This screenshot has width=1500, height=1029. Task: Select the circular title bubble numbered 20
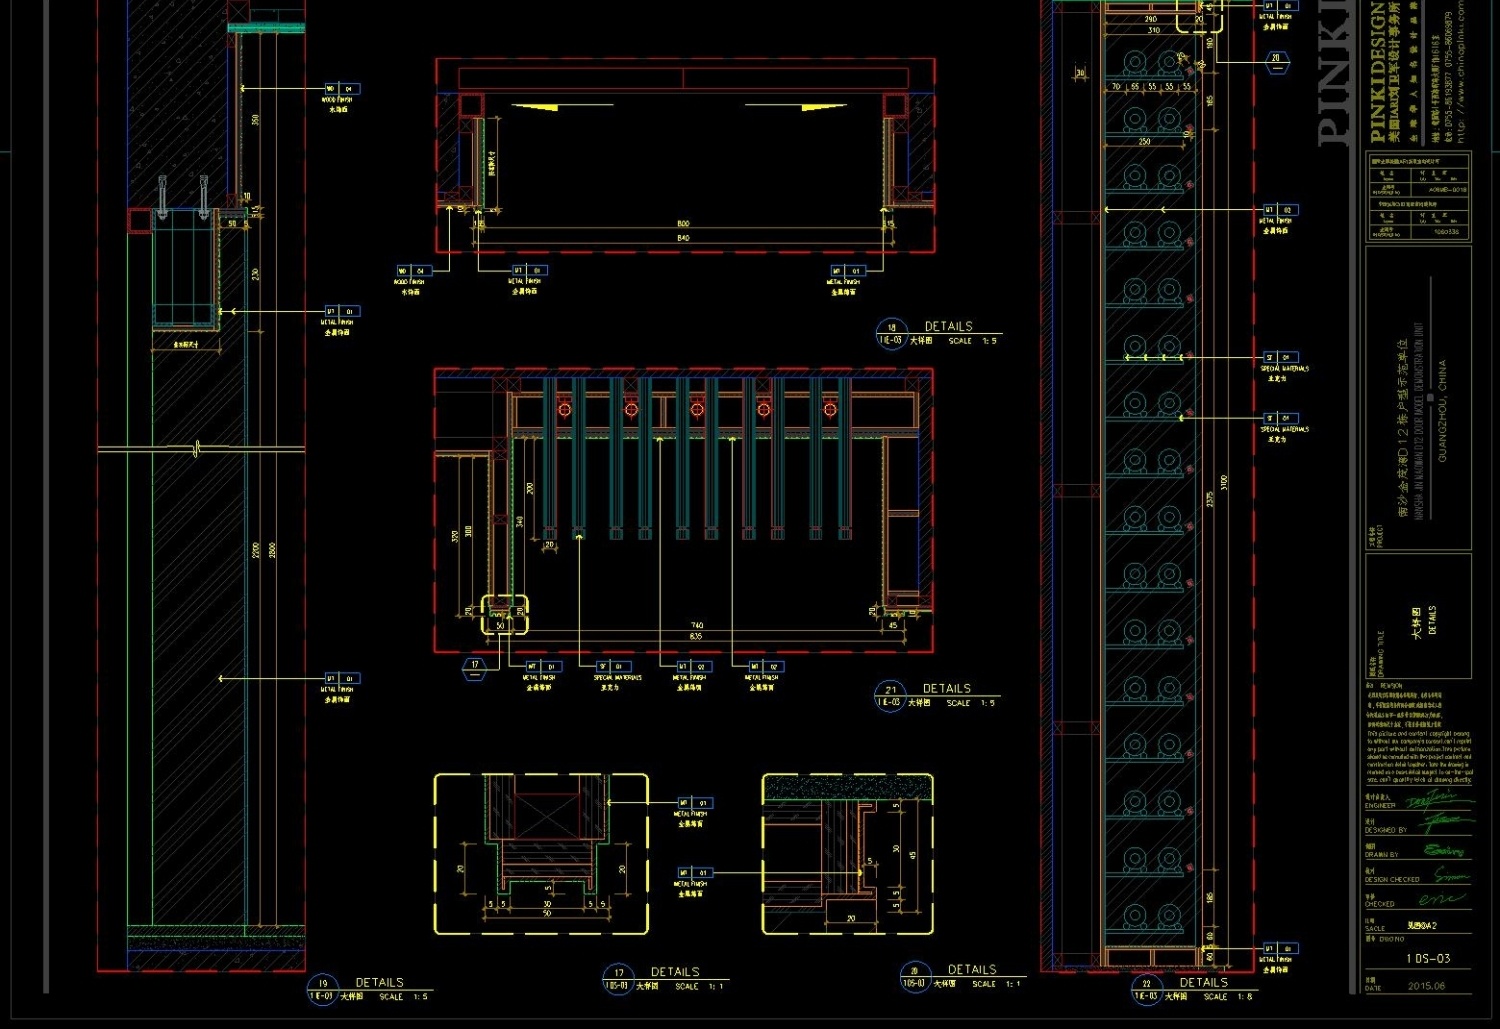[914, 976]
